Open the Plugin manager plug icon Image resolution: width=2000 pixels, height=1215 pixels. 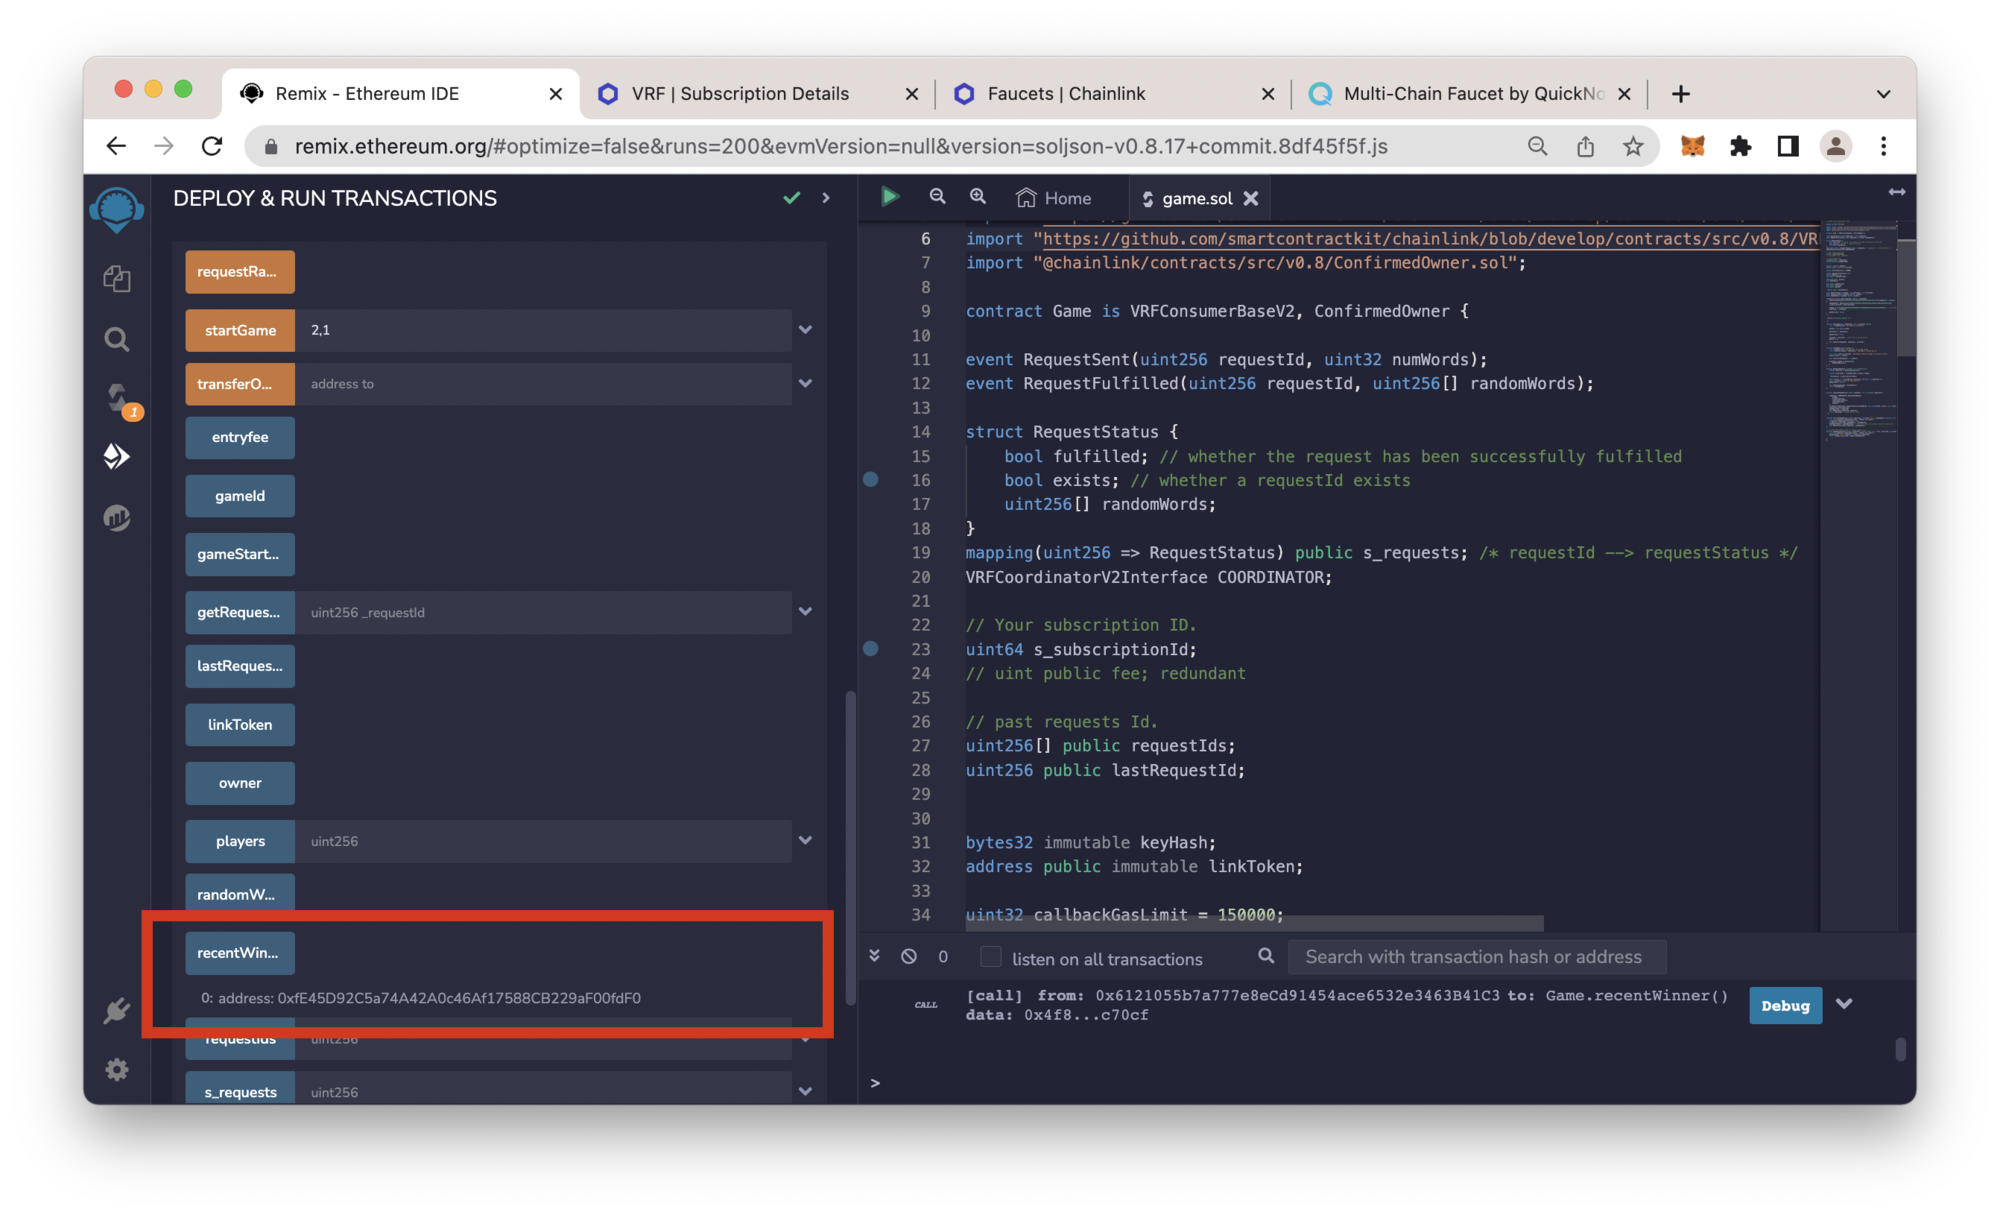[117, 1010]
